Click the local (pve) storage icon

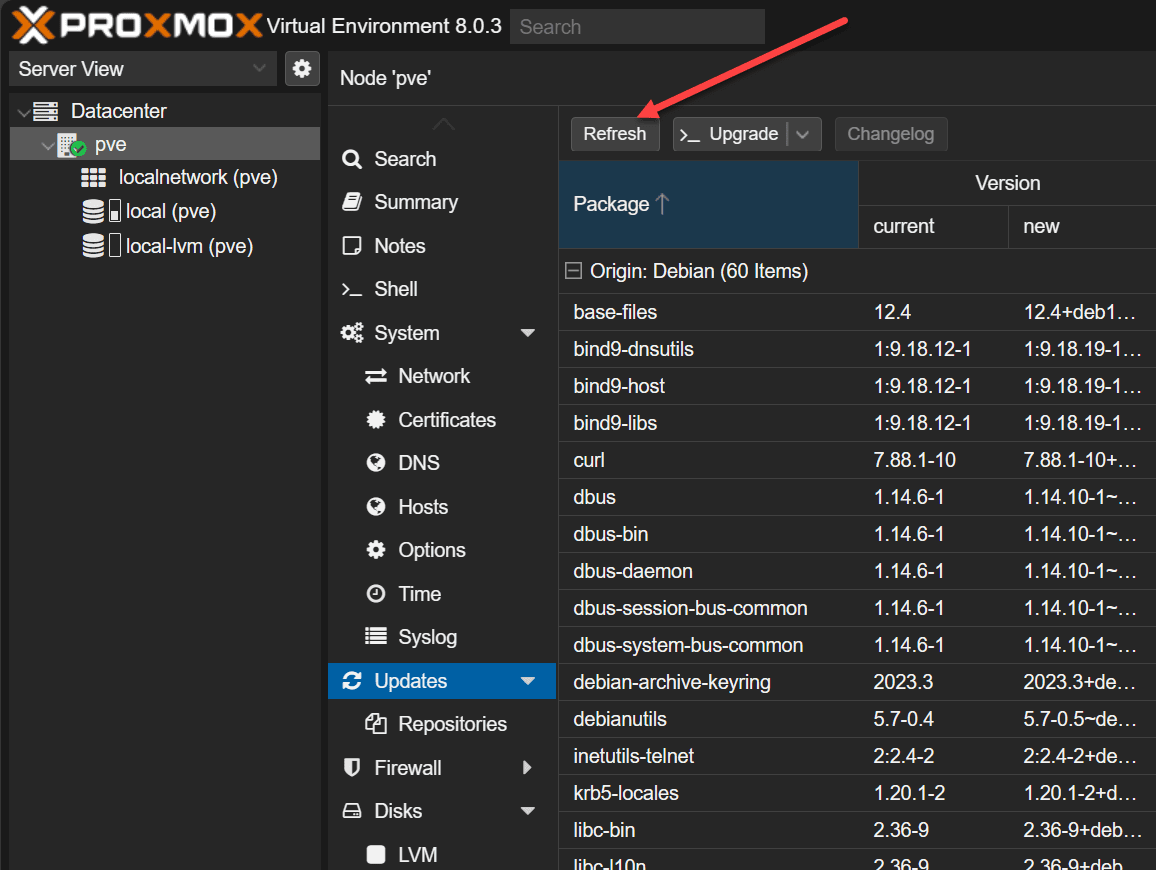[x=94, y=212]
